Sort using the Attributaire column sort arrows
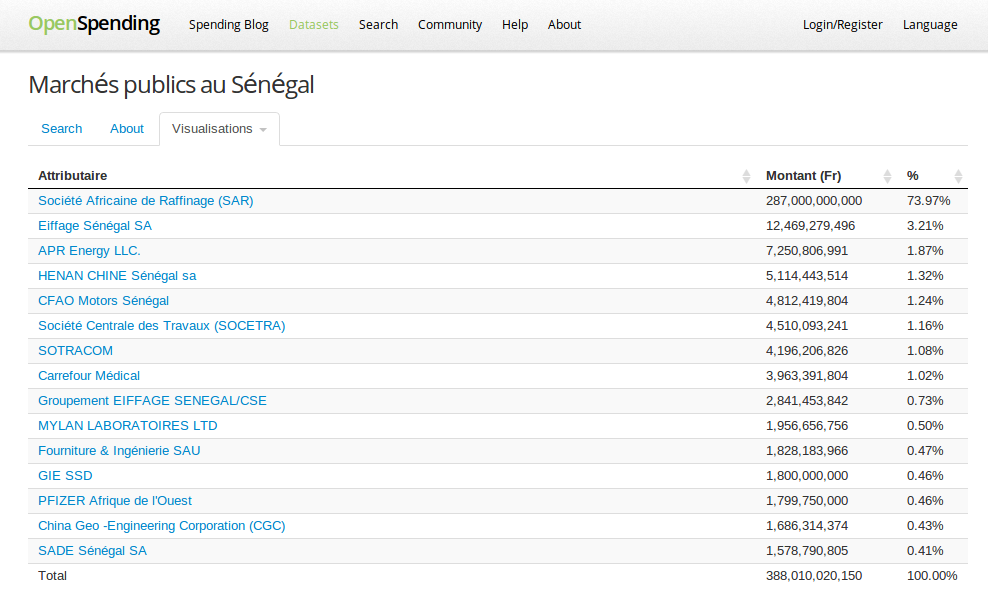This screenshot has width=988, height=593. 745,175
